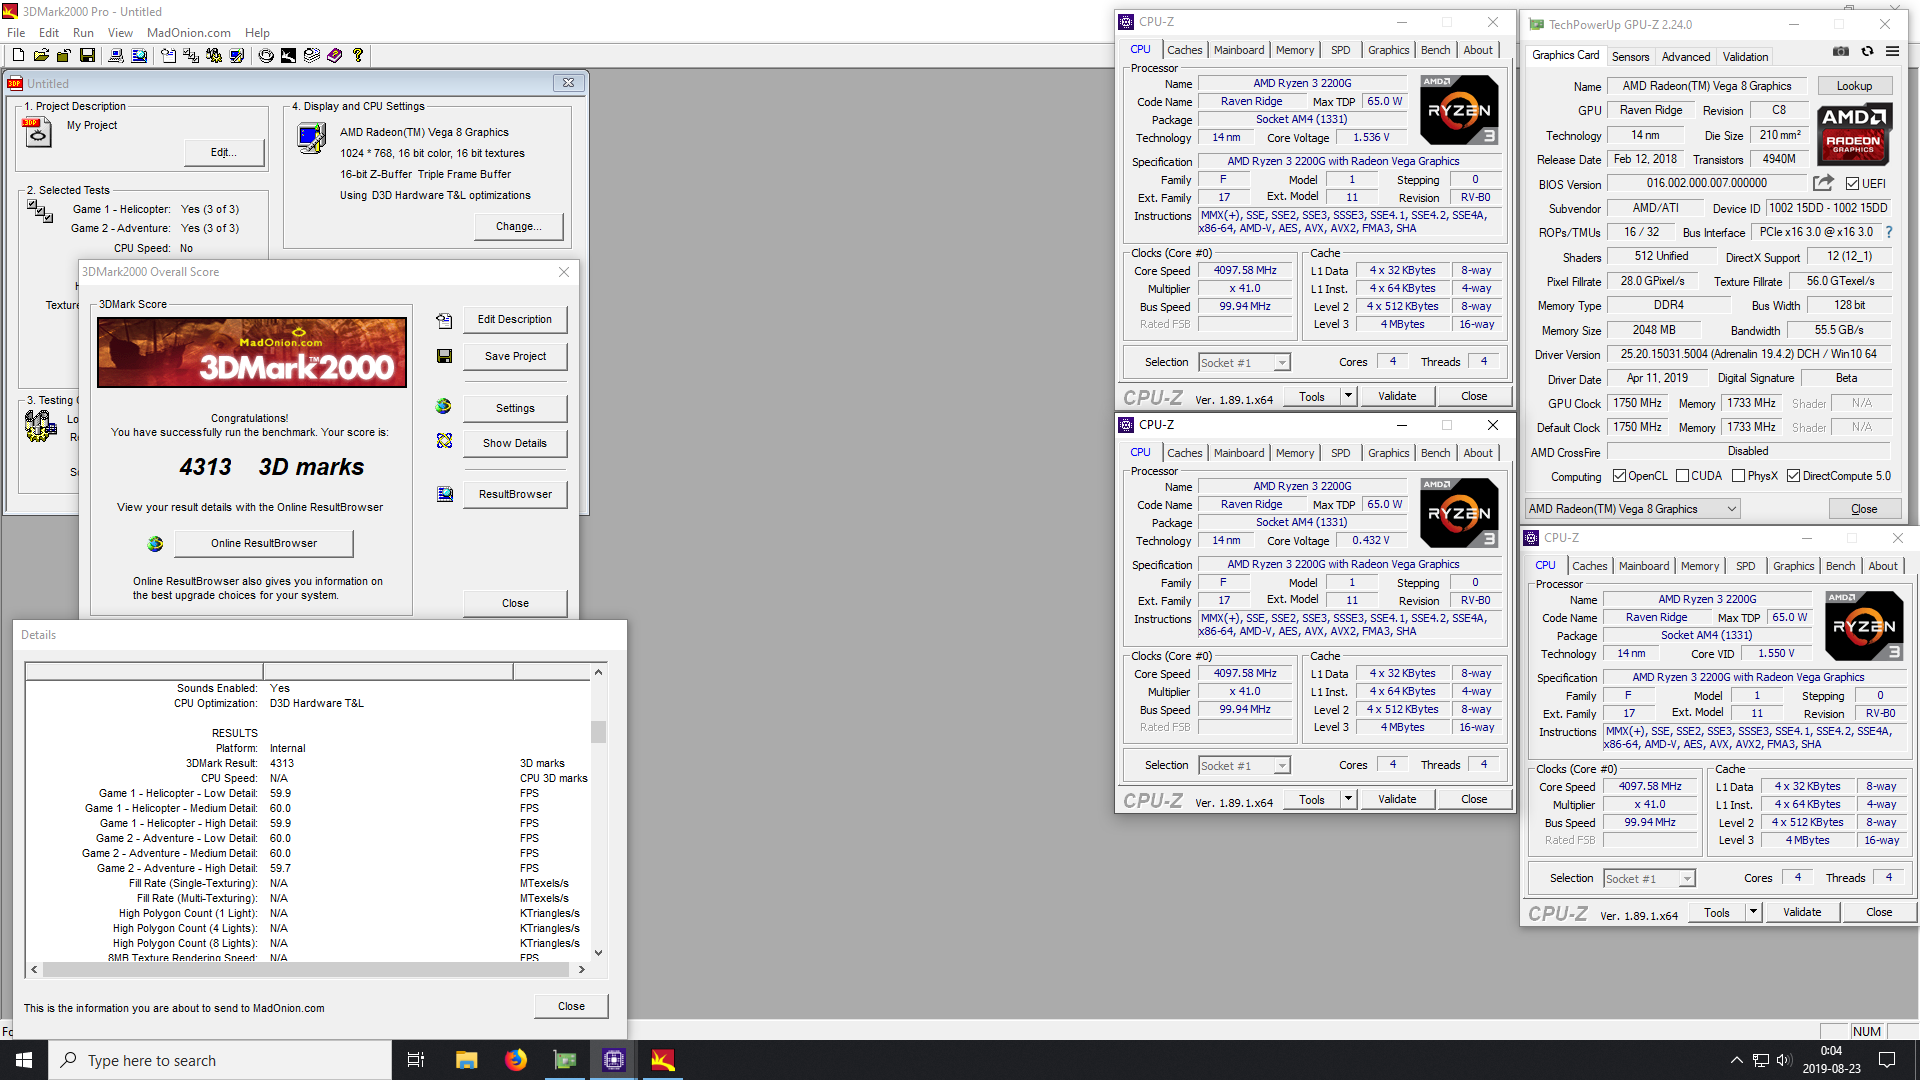Open the File menu in 3DMark2000
This screenshot has width=1920, height=1080.
[16, 33]
